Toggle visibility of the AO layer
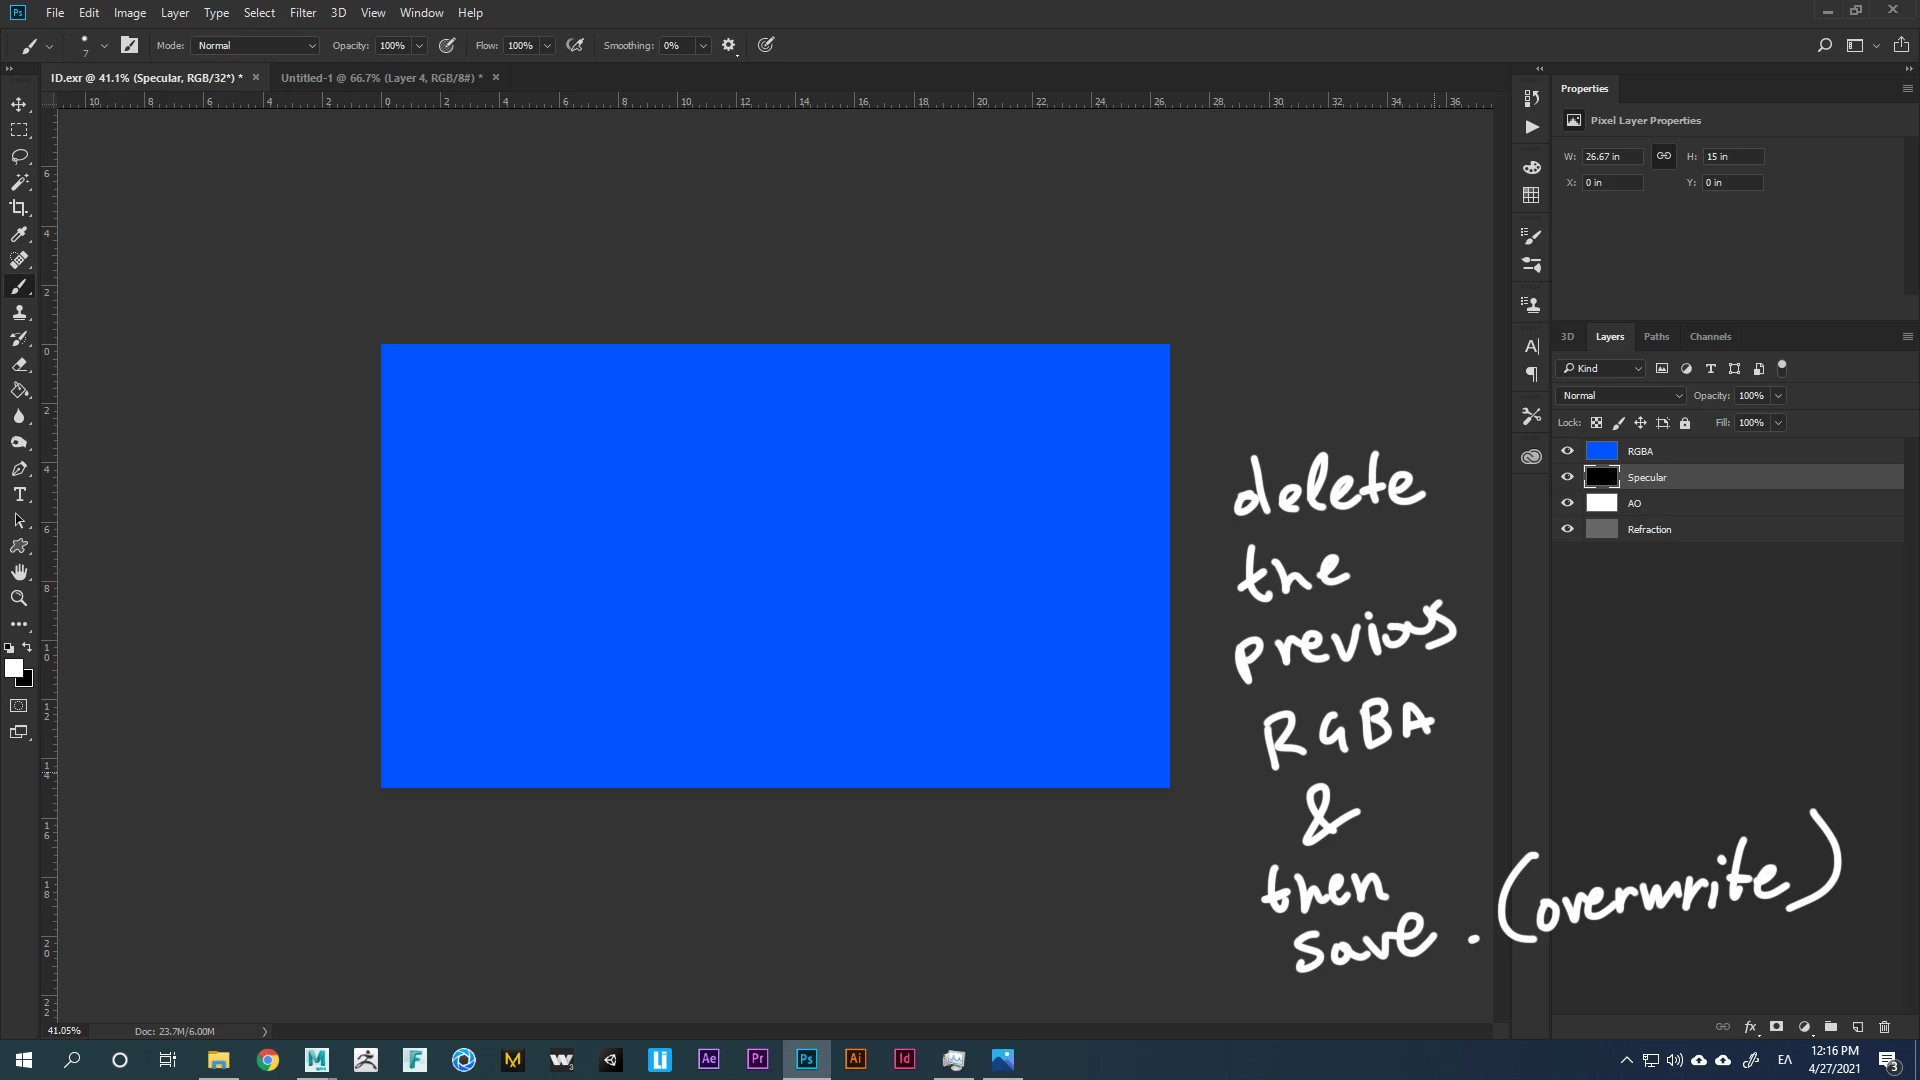The image size is (1920, 1080). point(1567,503)
